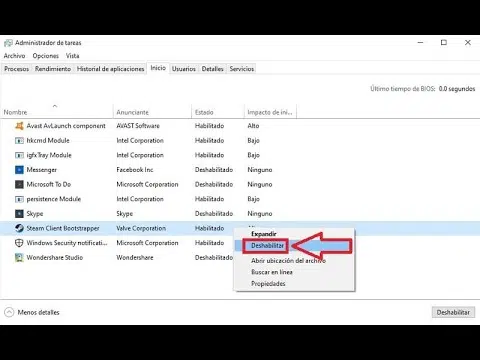Select the Wondershare Studio row name
This screenshot has height=360, width=480.
pyautogui.click(x=55, y=258)
